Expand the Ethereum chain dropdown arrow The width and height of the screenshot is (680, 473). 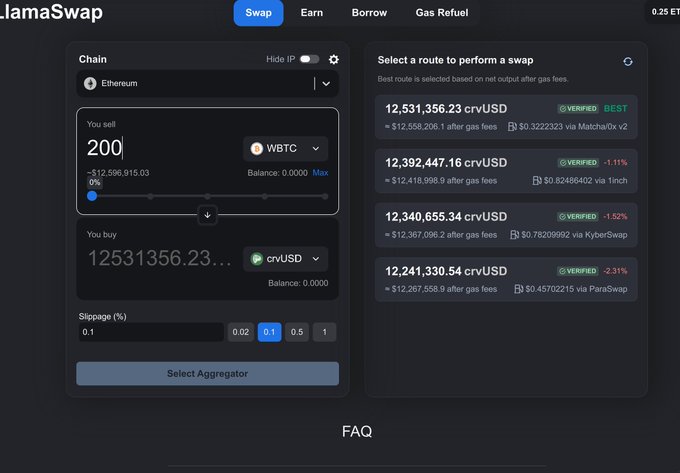point(326,84)
